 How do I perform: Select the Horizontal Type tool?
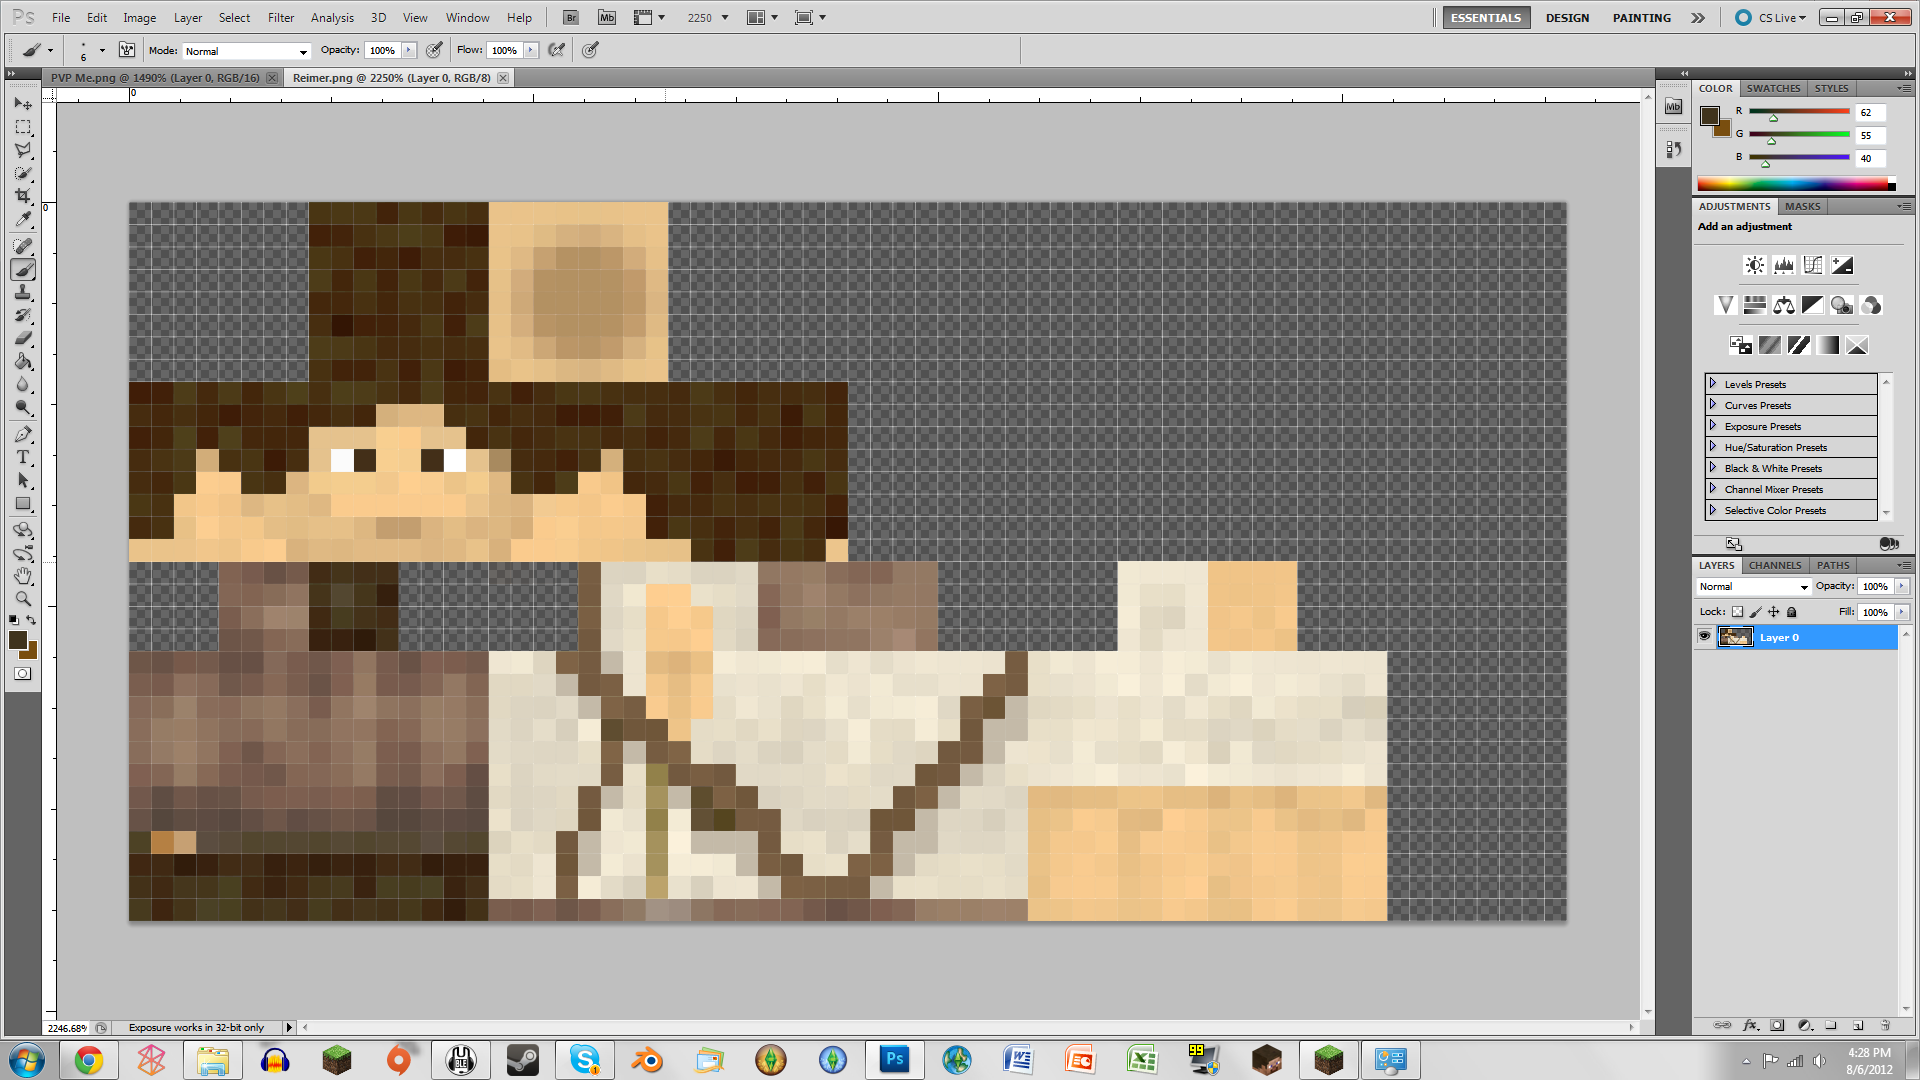tap(23, 457)
